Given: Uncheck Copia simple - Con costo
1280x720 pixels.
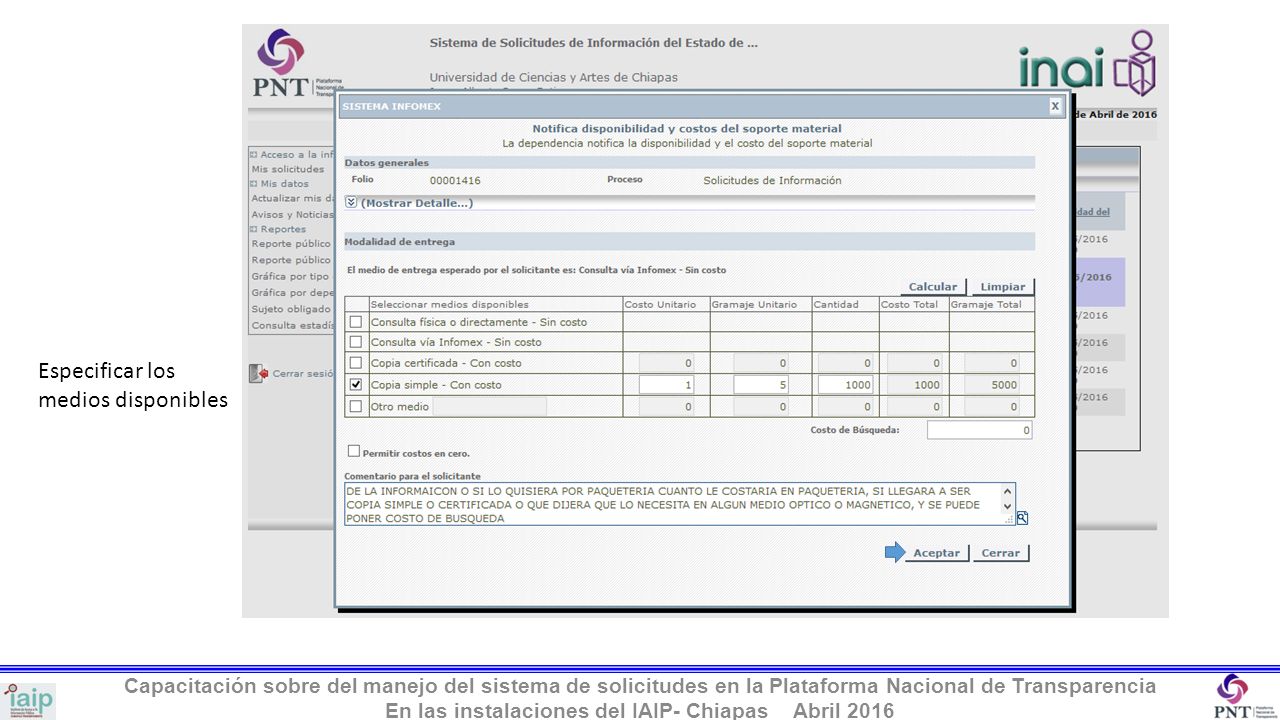Looking at the screenshot, I should coord(356,384).
